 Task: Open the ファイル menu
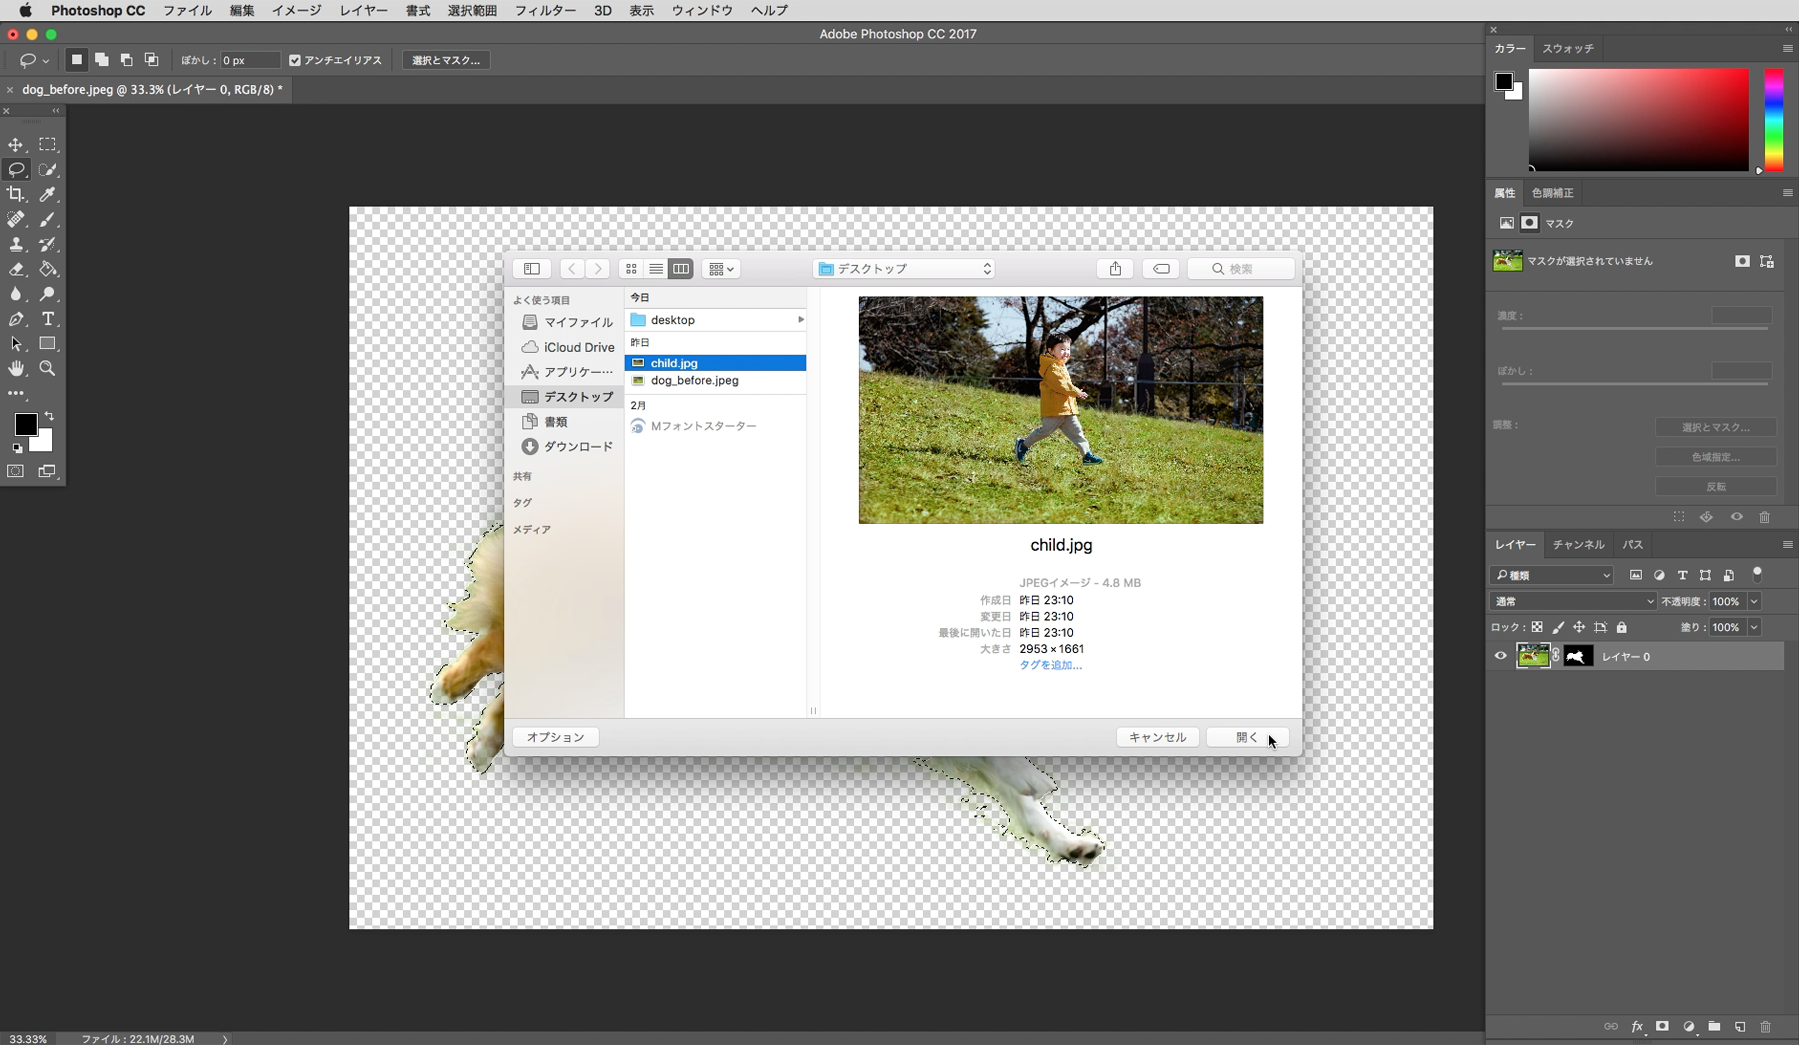pyautogui.click(x=187, y=10)
